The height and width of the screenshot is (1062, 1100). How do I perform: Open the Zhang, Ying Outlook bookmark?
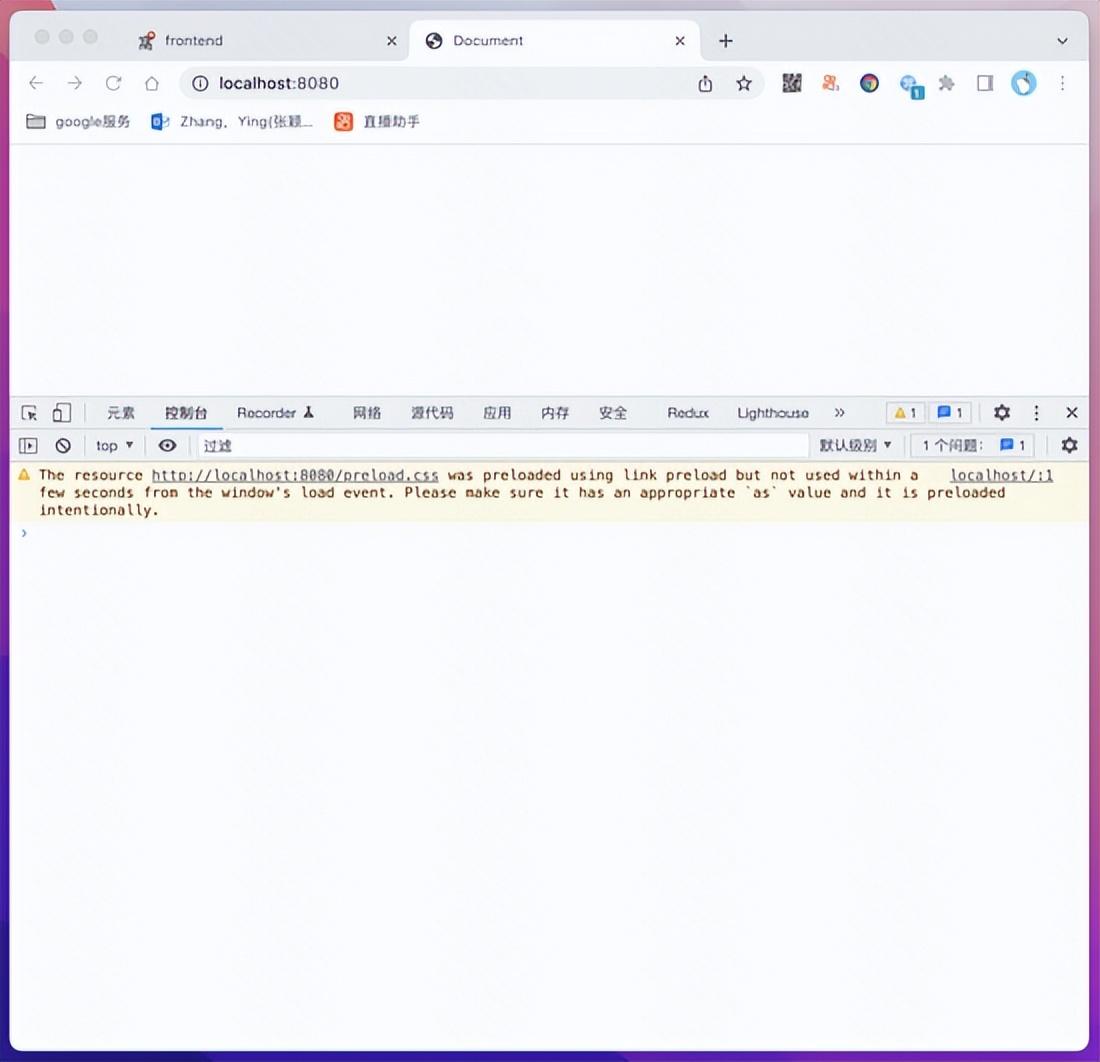pyautogui.click(x=232, y=121)
